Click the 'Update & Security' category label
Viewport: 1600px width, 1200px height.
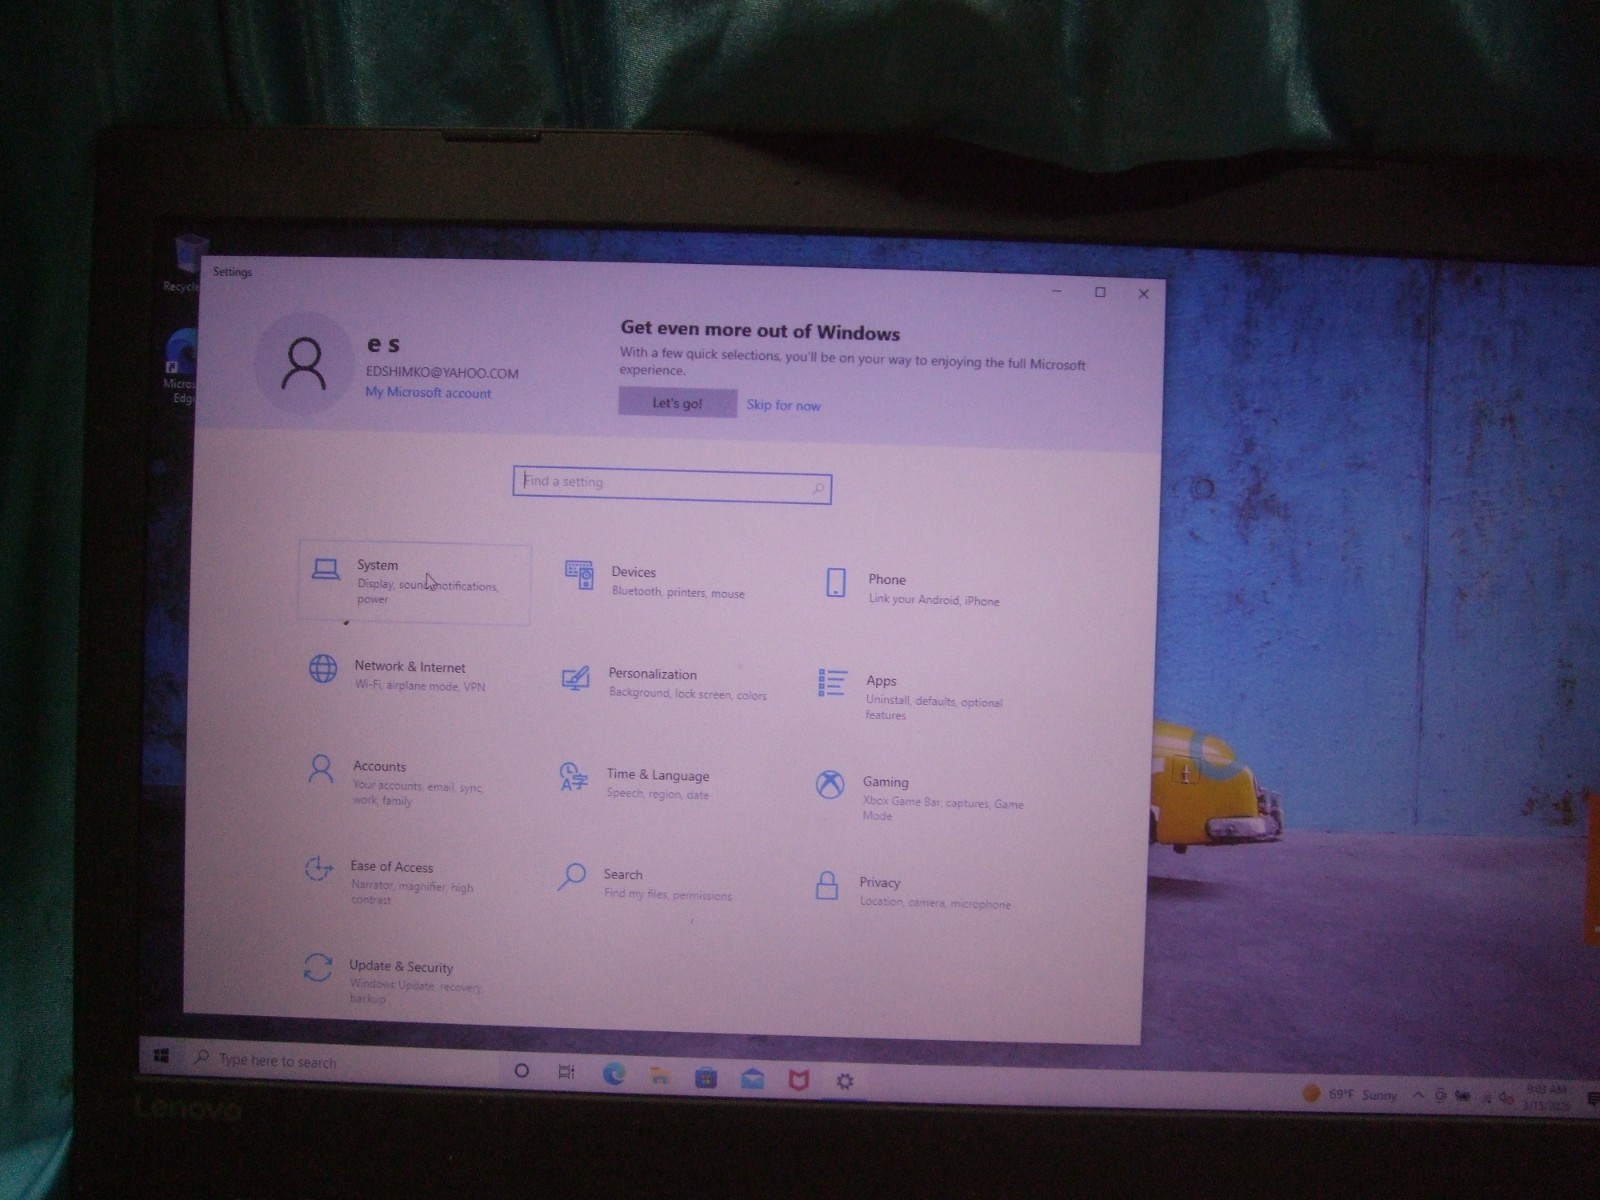click(x=401, y=966)
